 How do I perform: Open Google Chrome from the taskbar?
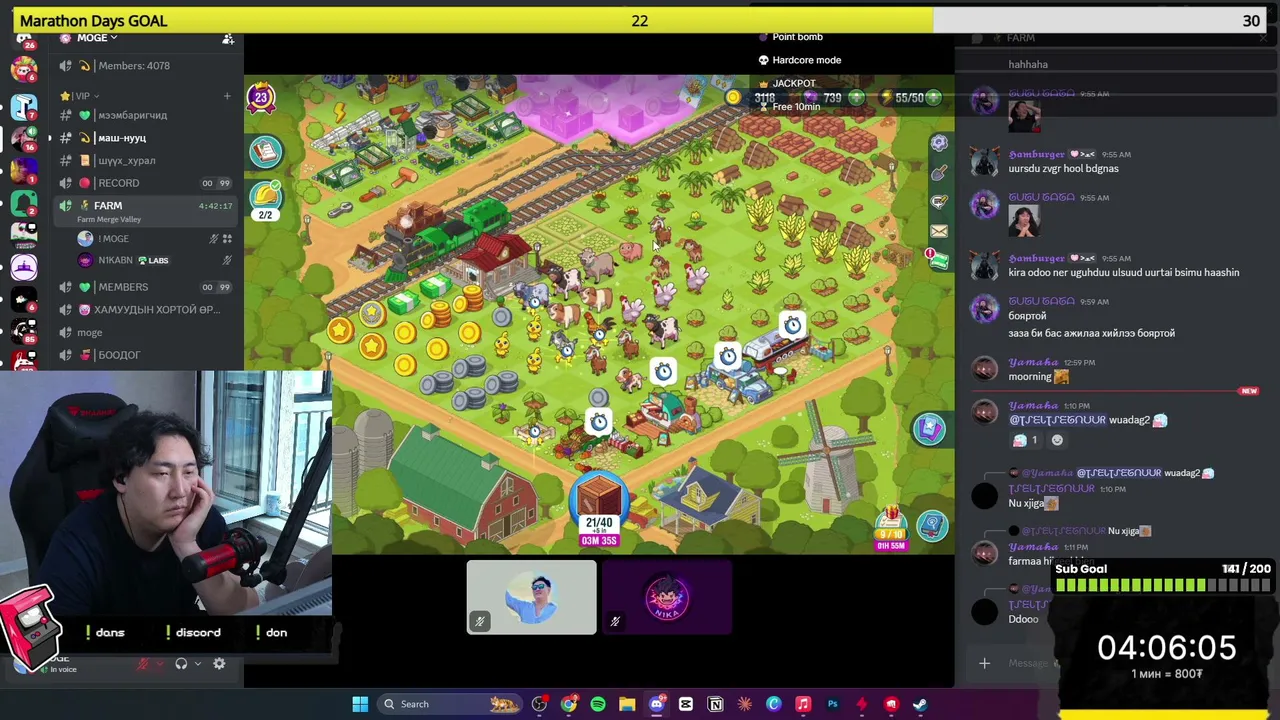569,704
